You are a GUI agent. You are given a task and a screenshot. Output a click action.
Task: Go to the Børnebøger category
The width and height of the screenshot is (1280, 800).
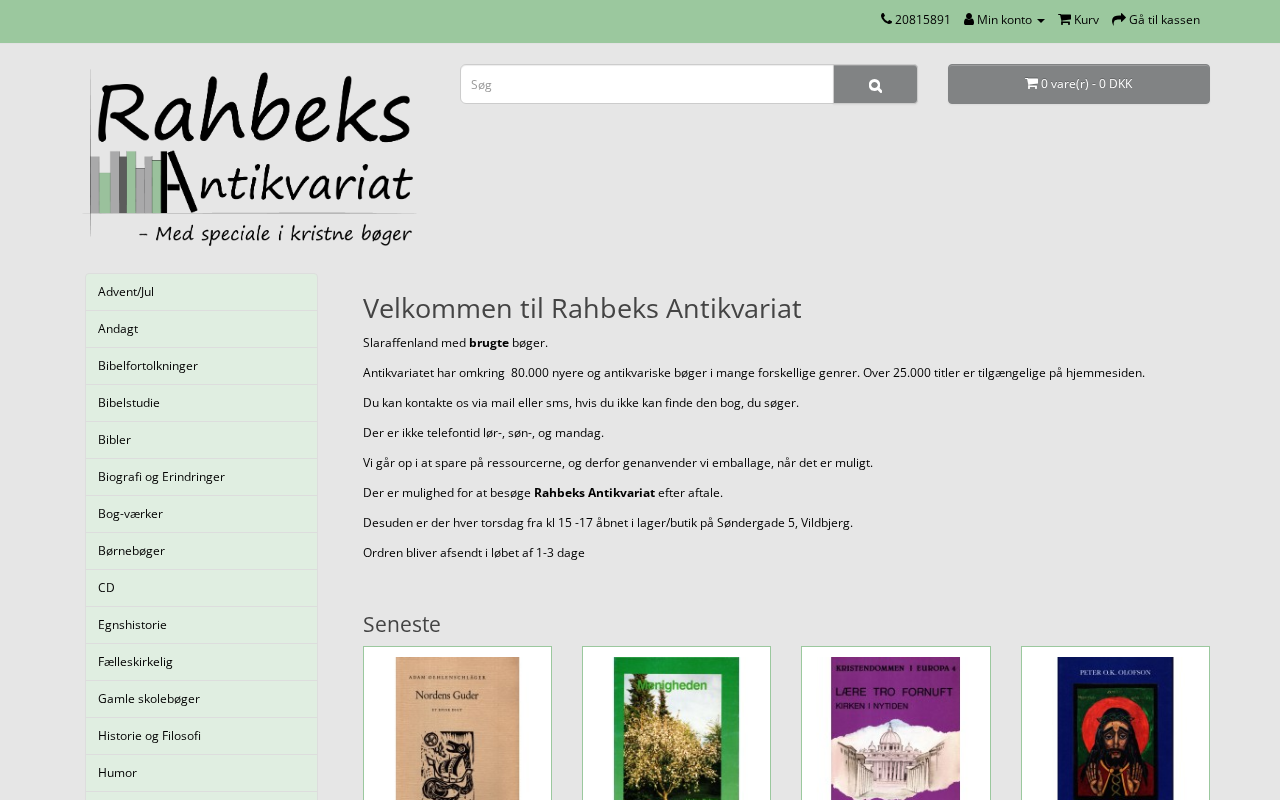[x=201, y=551]
